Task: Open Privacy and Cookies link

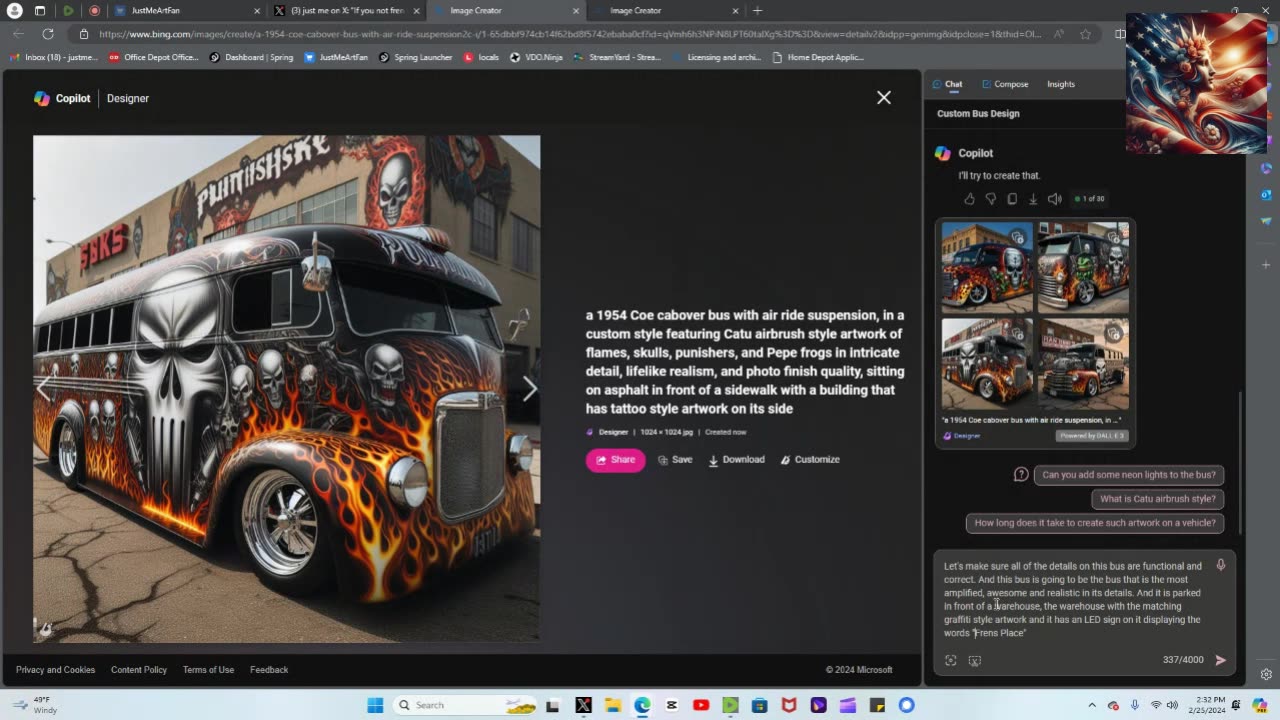Action: click(55, 670)
